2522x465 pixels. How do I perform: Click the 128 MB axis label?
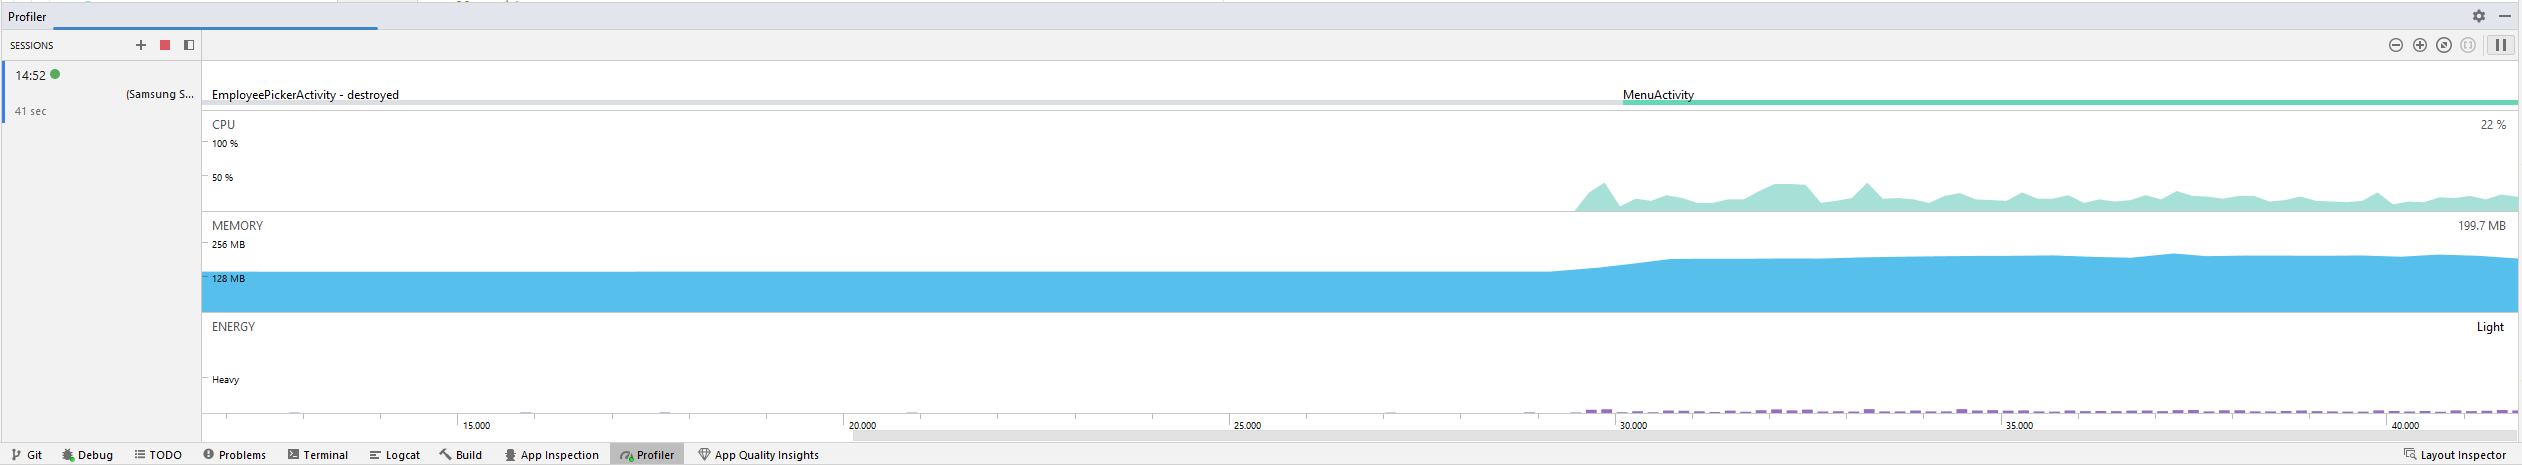pos(228,279)
